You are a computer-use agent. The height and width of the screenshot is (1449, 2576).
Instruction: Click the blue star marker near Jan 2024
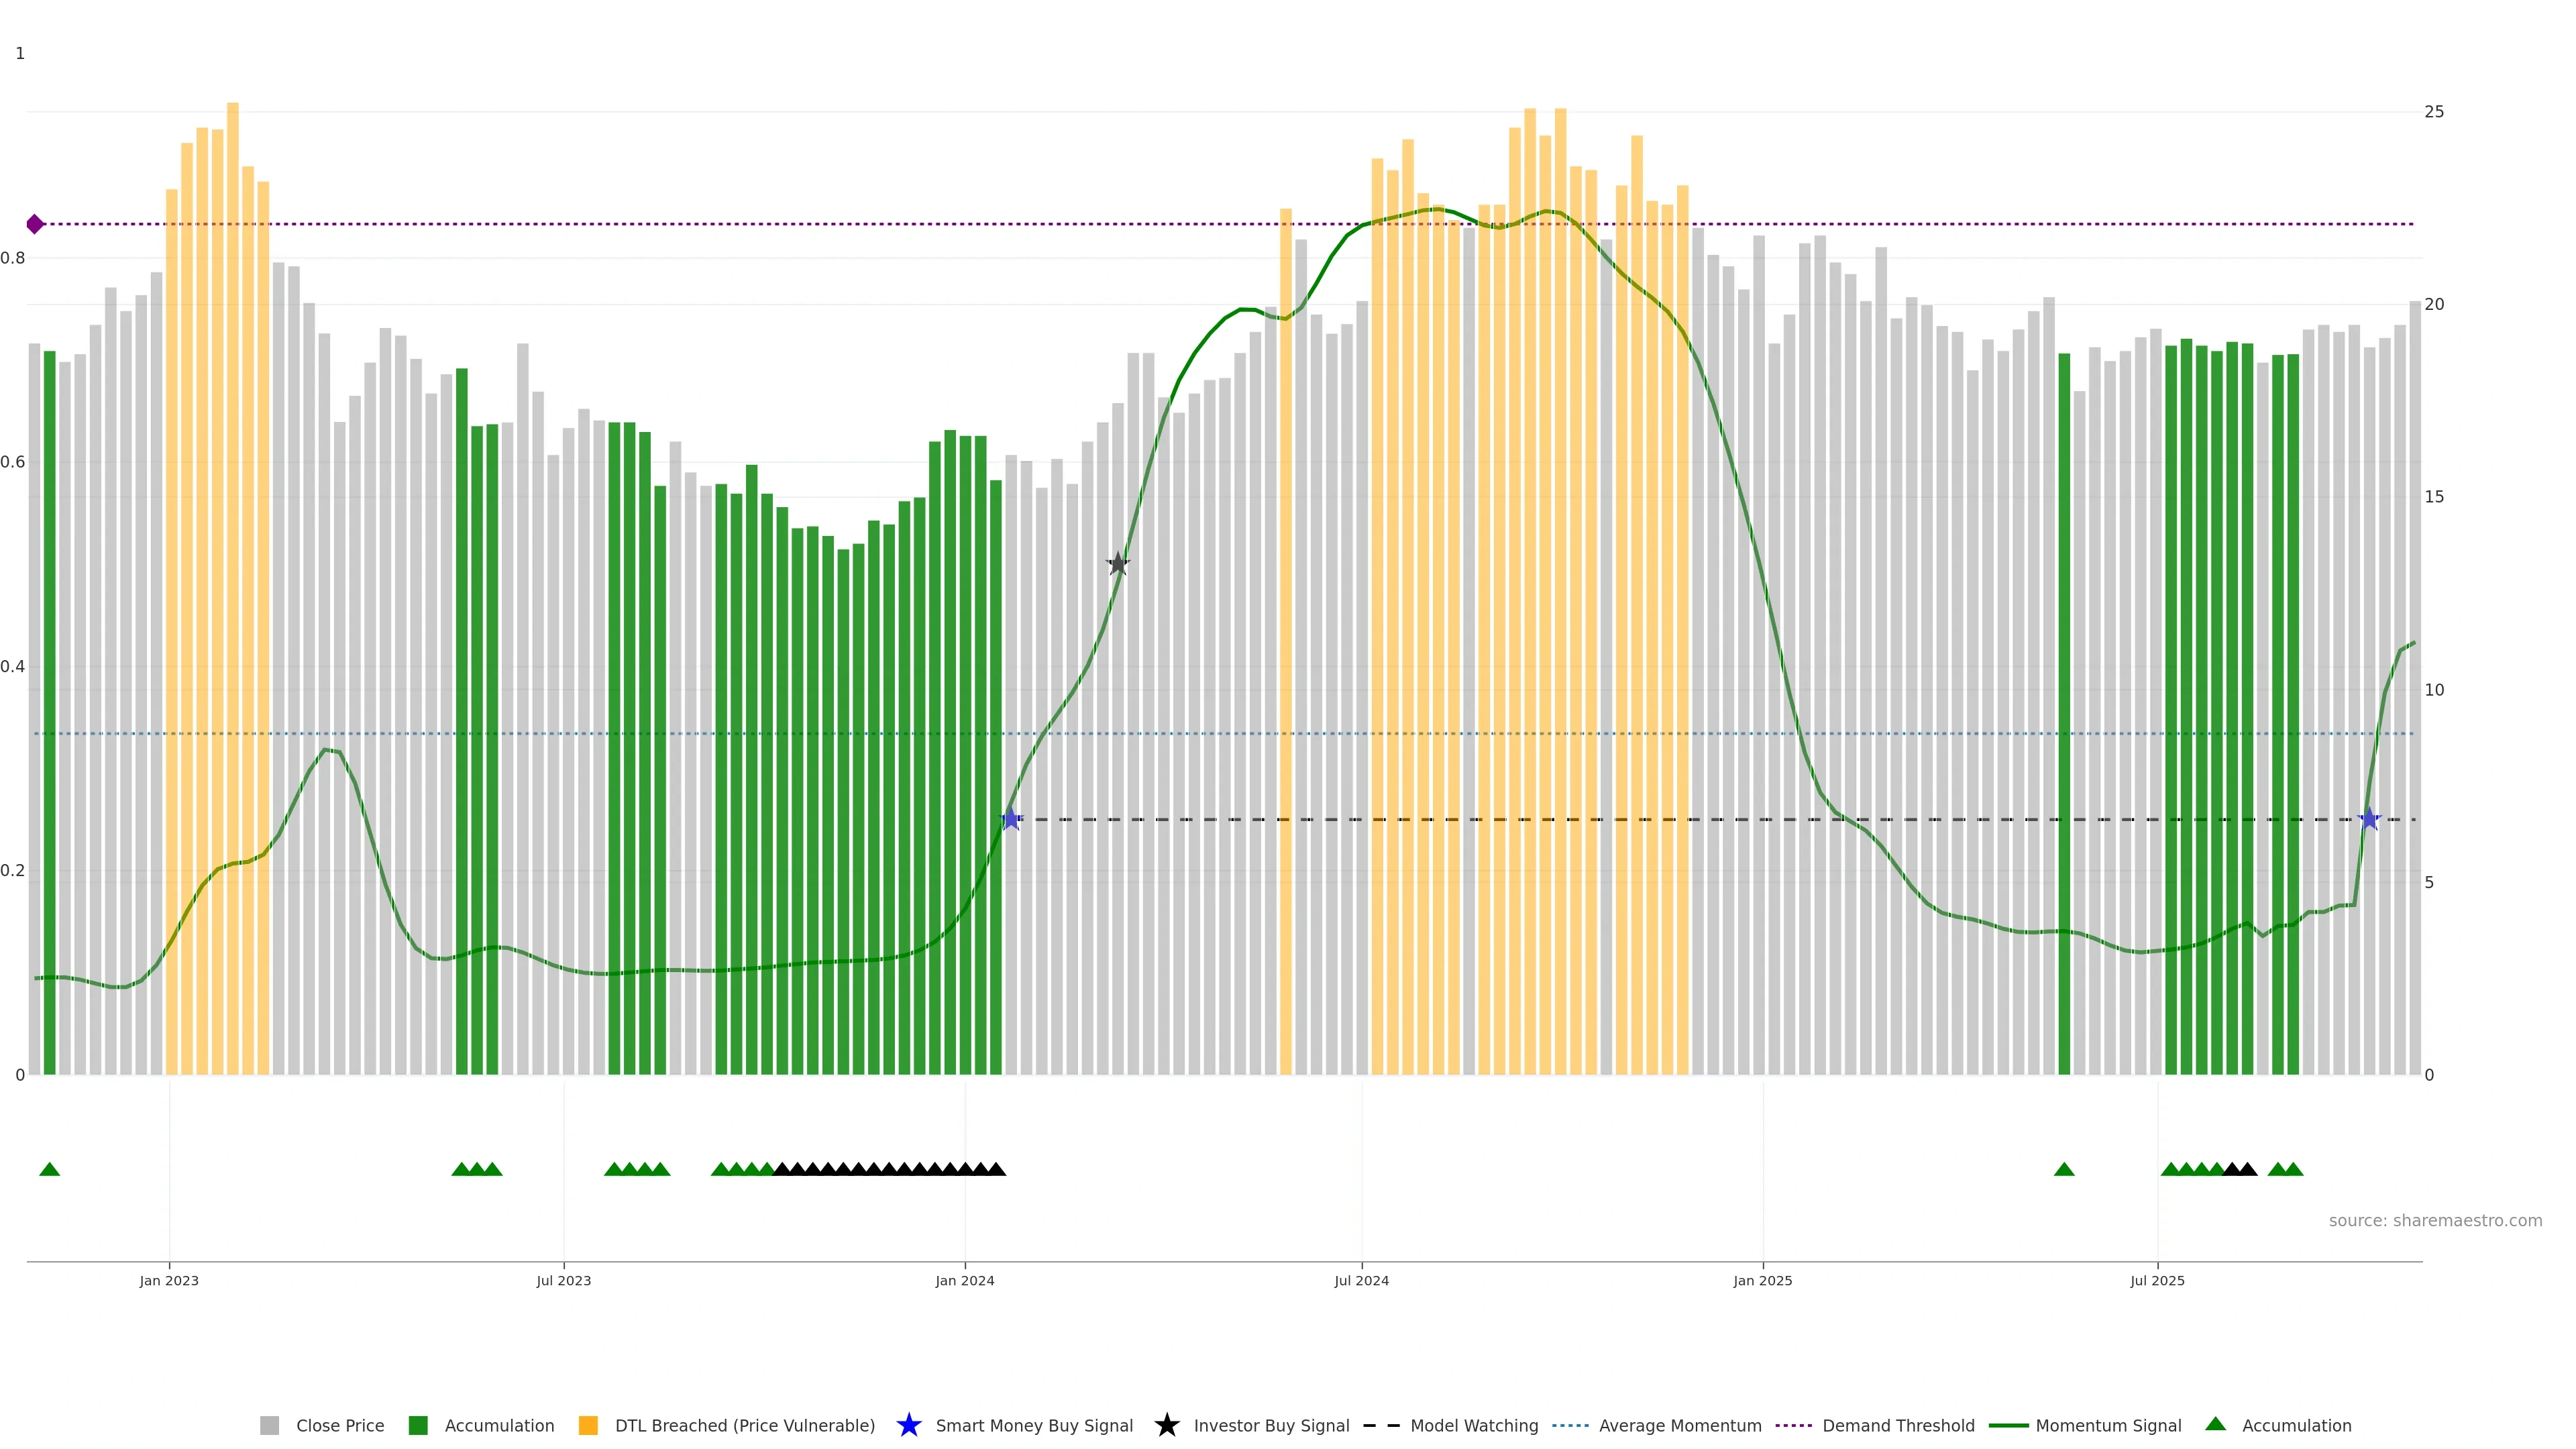(1011, 819)
